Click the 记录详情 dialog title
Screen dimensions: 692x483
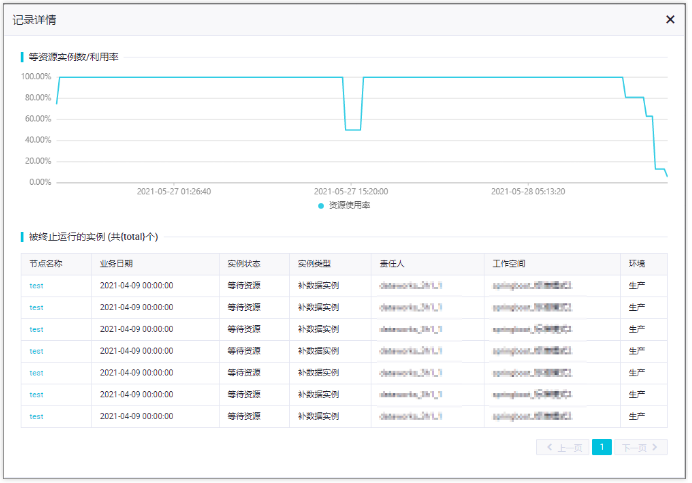pos(34,20)
